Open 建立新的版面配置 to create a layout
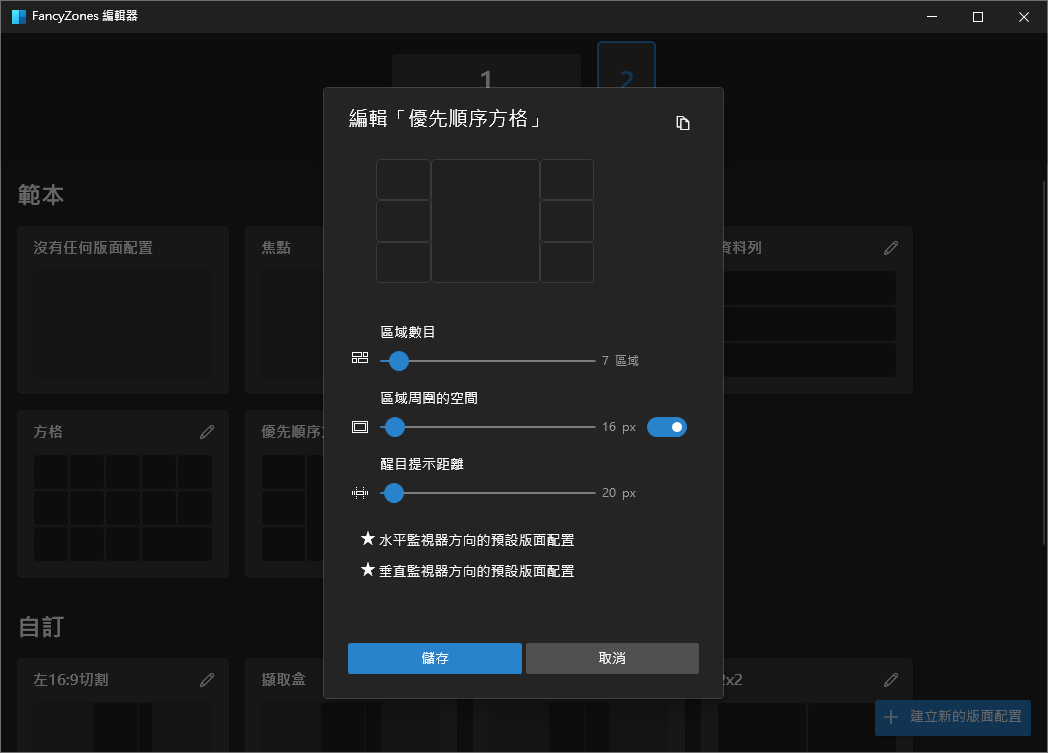 [951, 718]
